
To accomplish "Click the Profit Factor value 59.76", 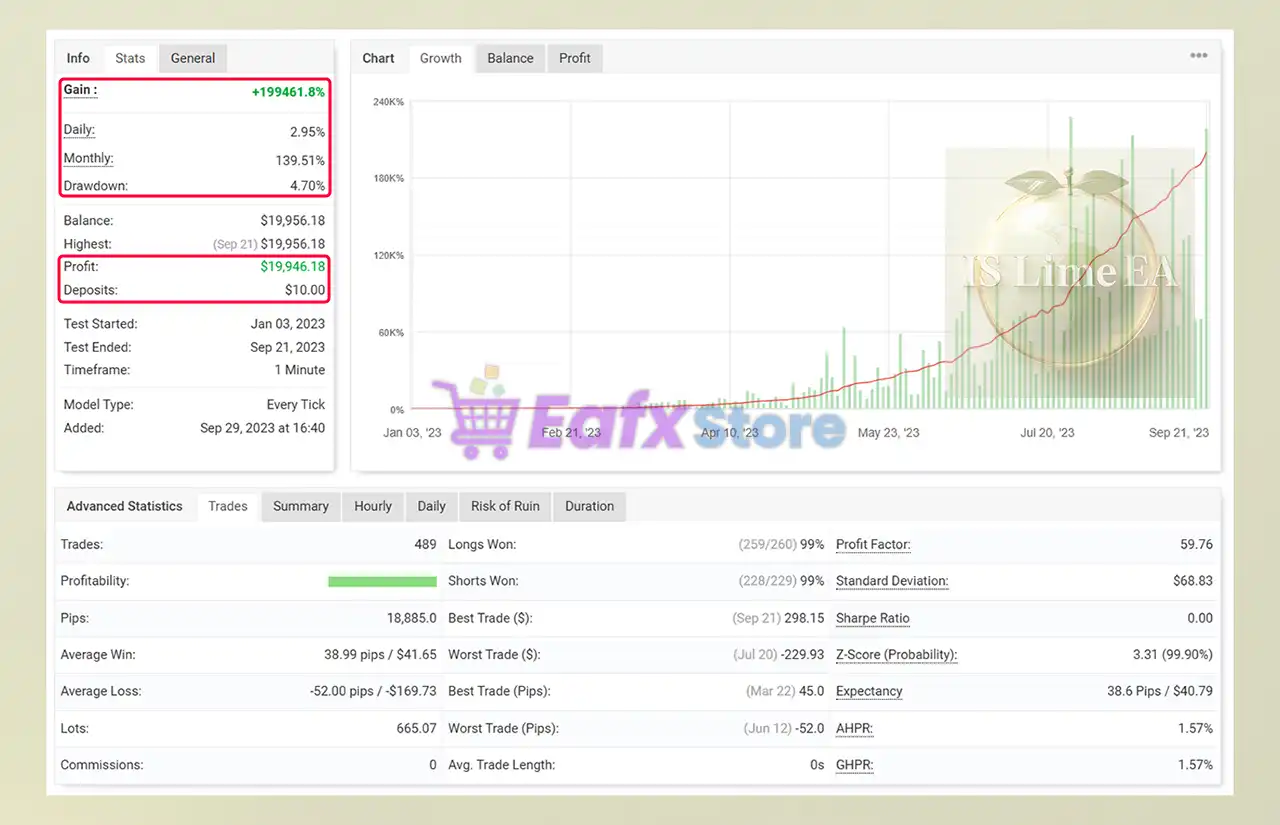I will click(1196, 545).
